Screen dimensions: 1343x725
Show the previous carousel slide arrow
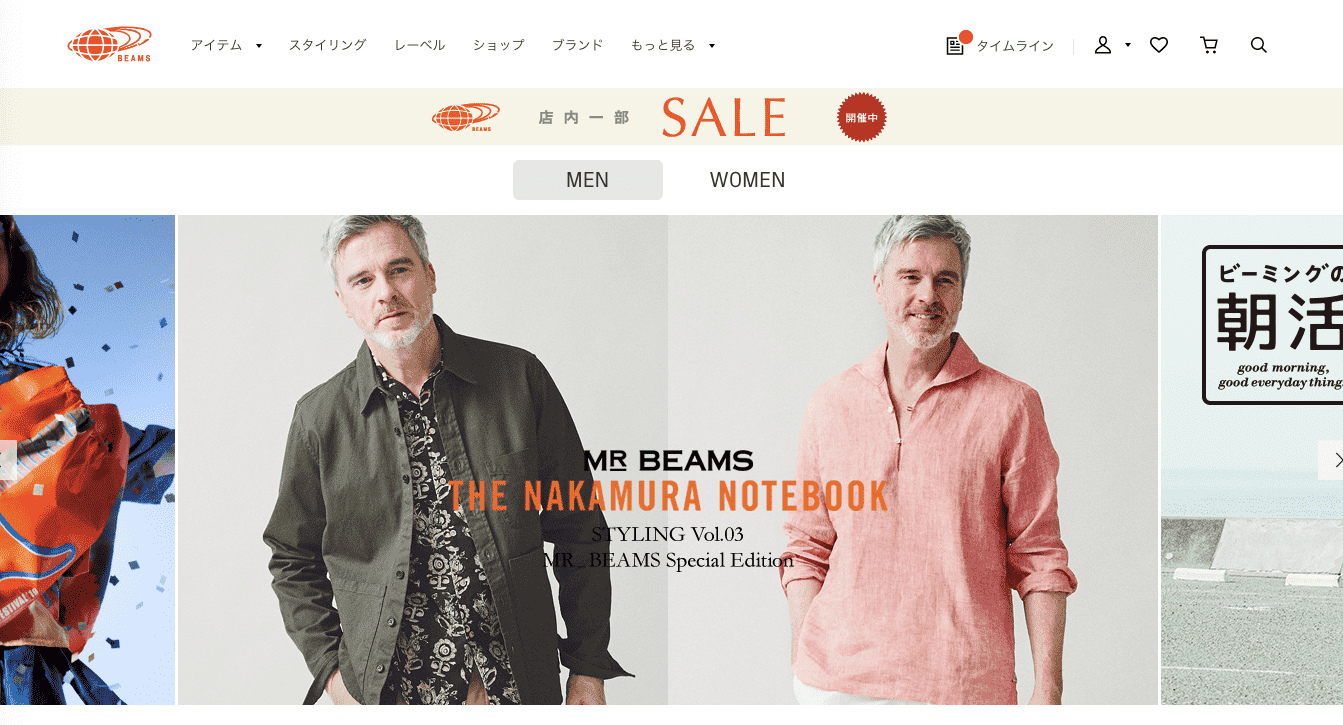pyautogui.click(x=8, y=460)
